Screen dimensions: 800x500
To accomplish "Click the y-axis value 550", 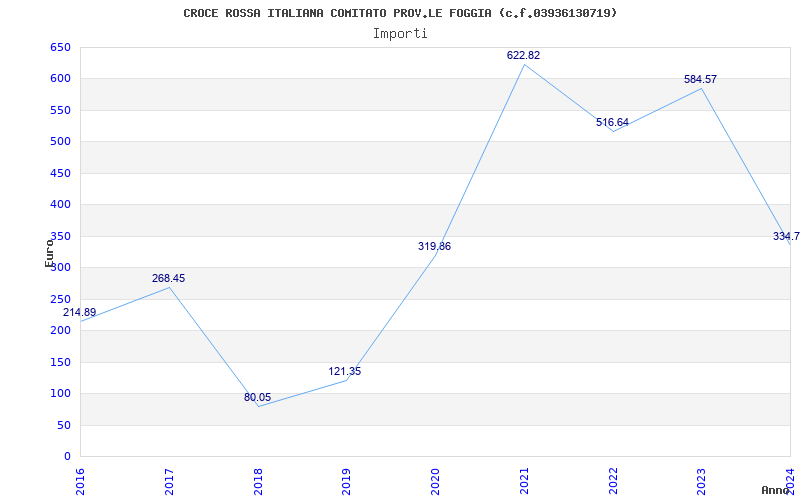I will coord(60,110).
